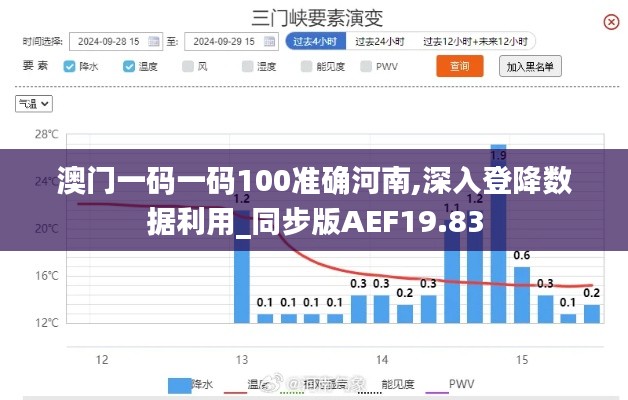Click the 16℃ axis label
This screenshot has height=400, width=628.
[46, 275]
